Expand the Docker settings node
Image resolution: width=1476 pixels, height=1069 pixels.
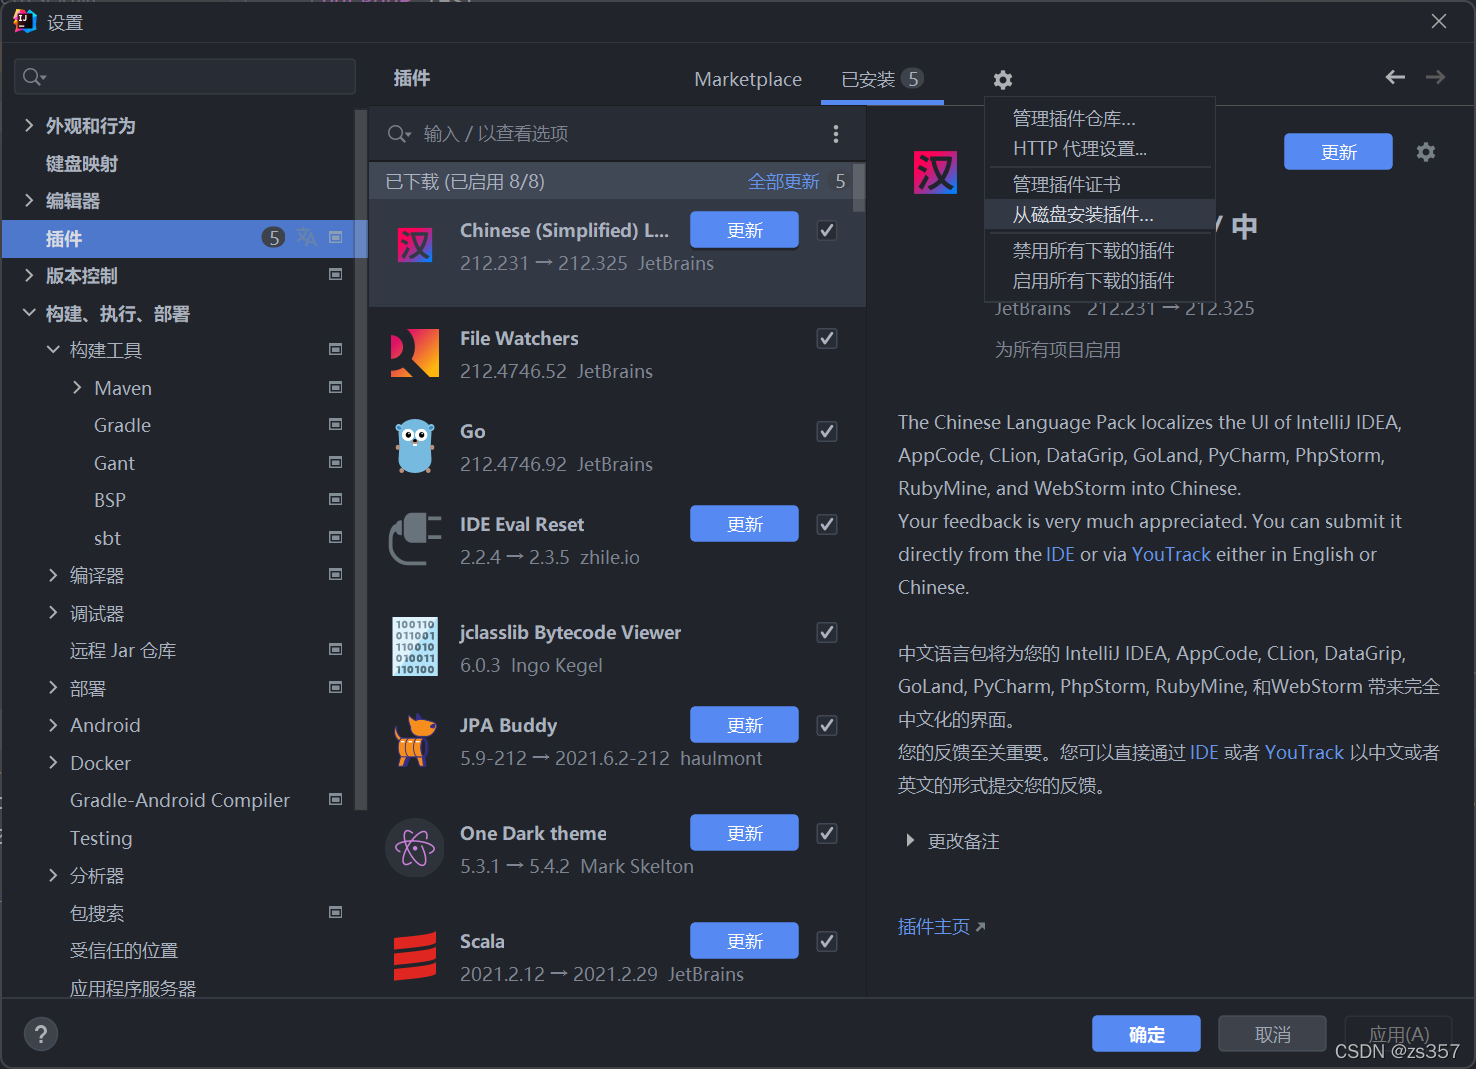(53, 762)
